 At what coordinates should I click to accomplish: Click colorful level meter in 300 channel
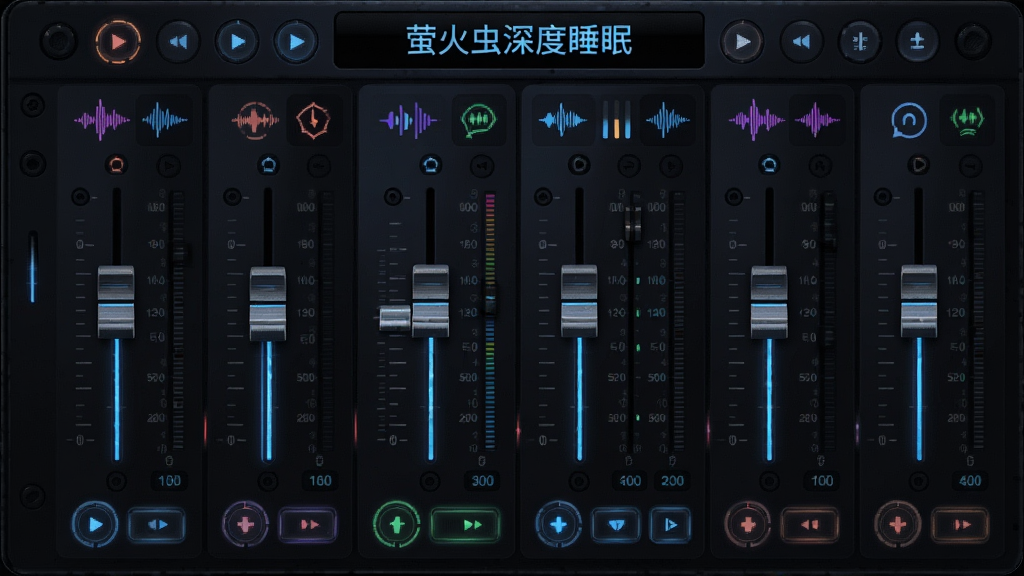point(490,320)
